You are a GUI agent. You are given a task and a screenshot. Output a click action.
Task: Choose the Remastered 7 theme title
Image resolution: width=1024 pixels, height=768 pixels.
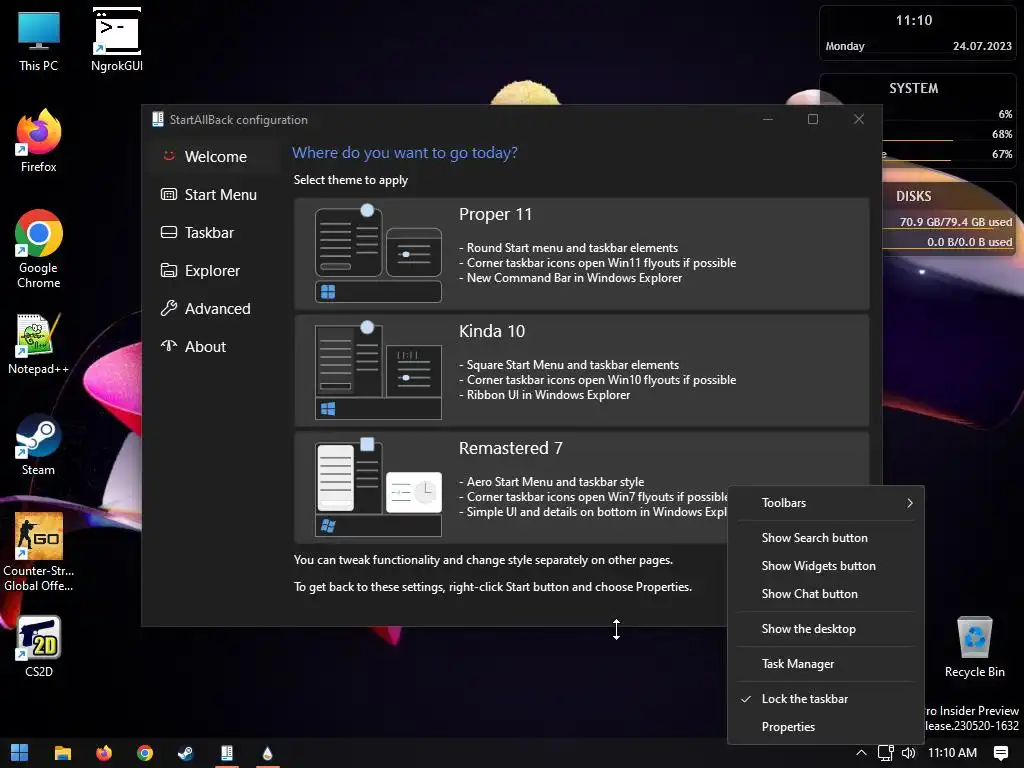click(x=510, y=448)
